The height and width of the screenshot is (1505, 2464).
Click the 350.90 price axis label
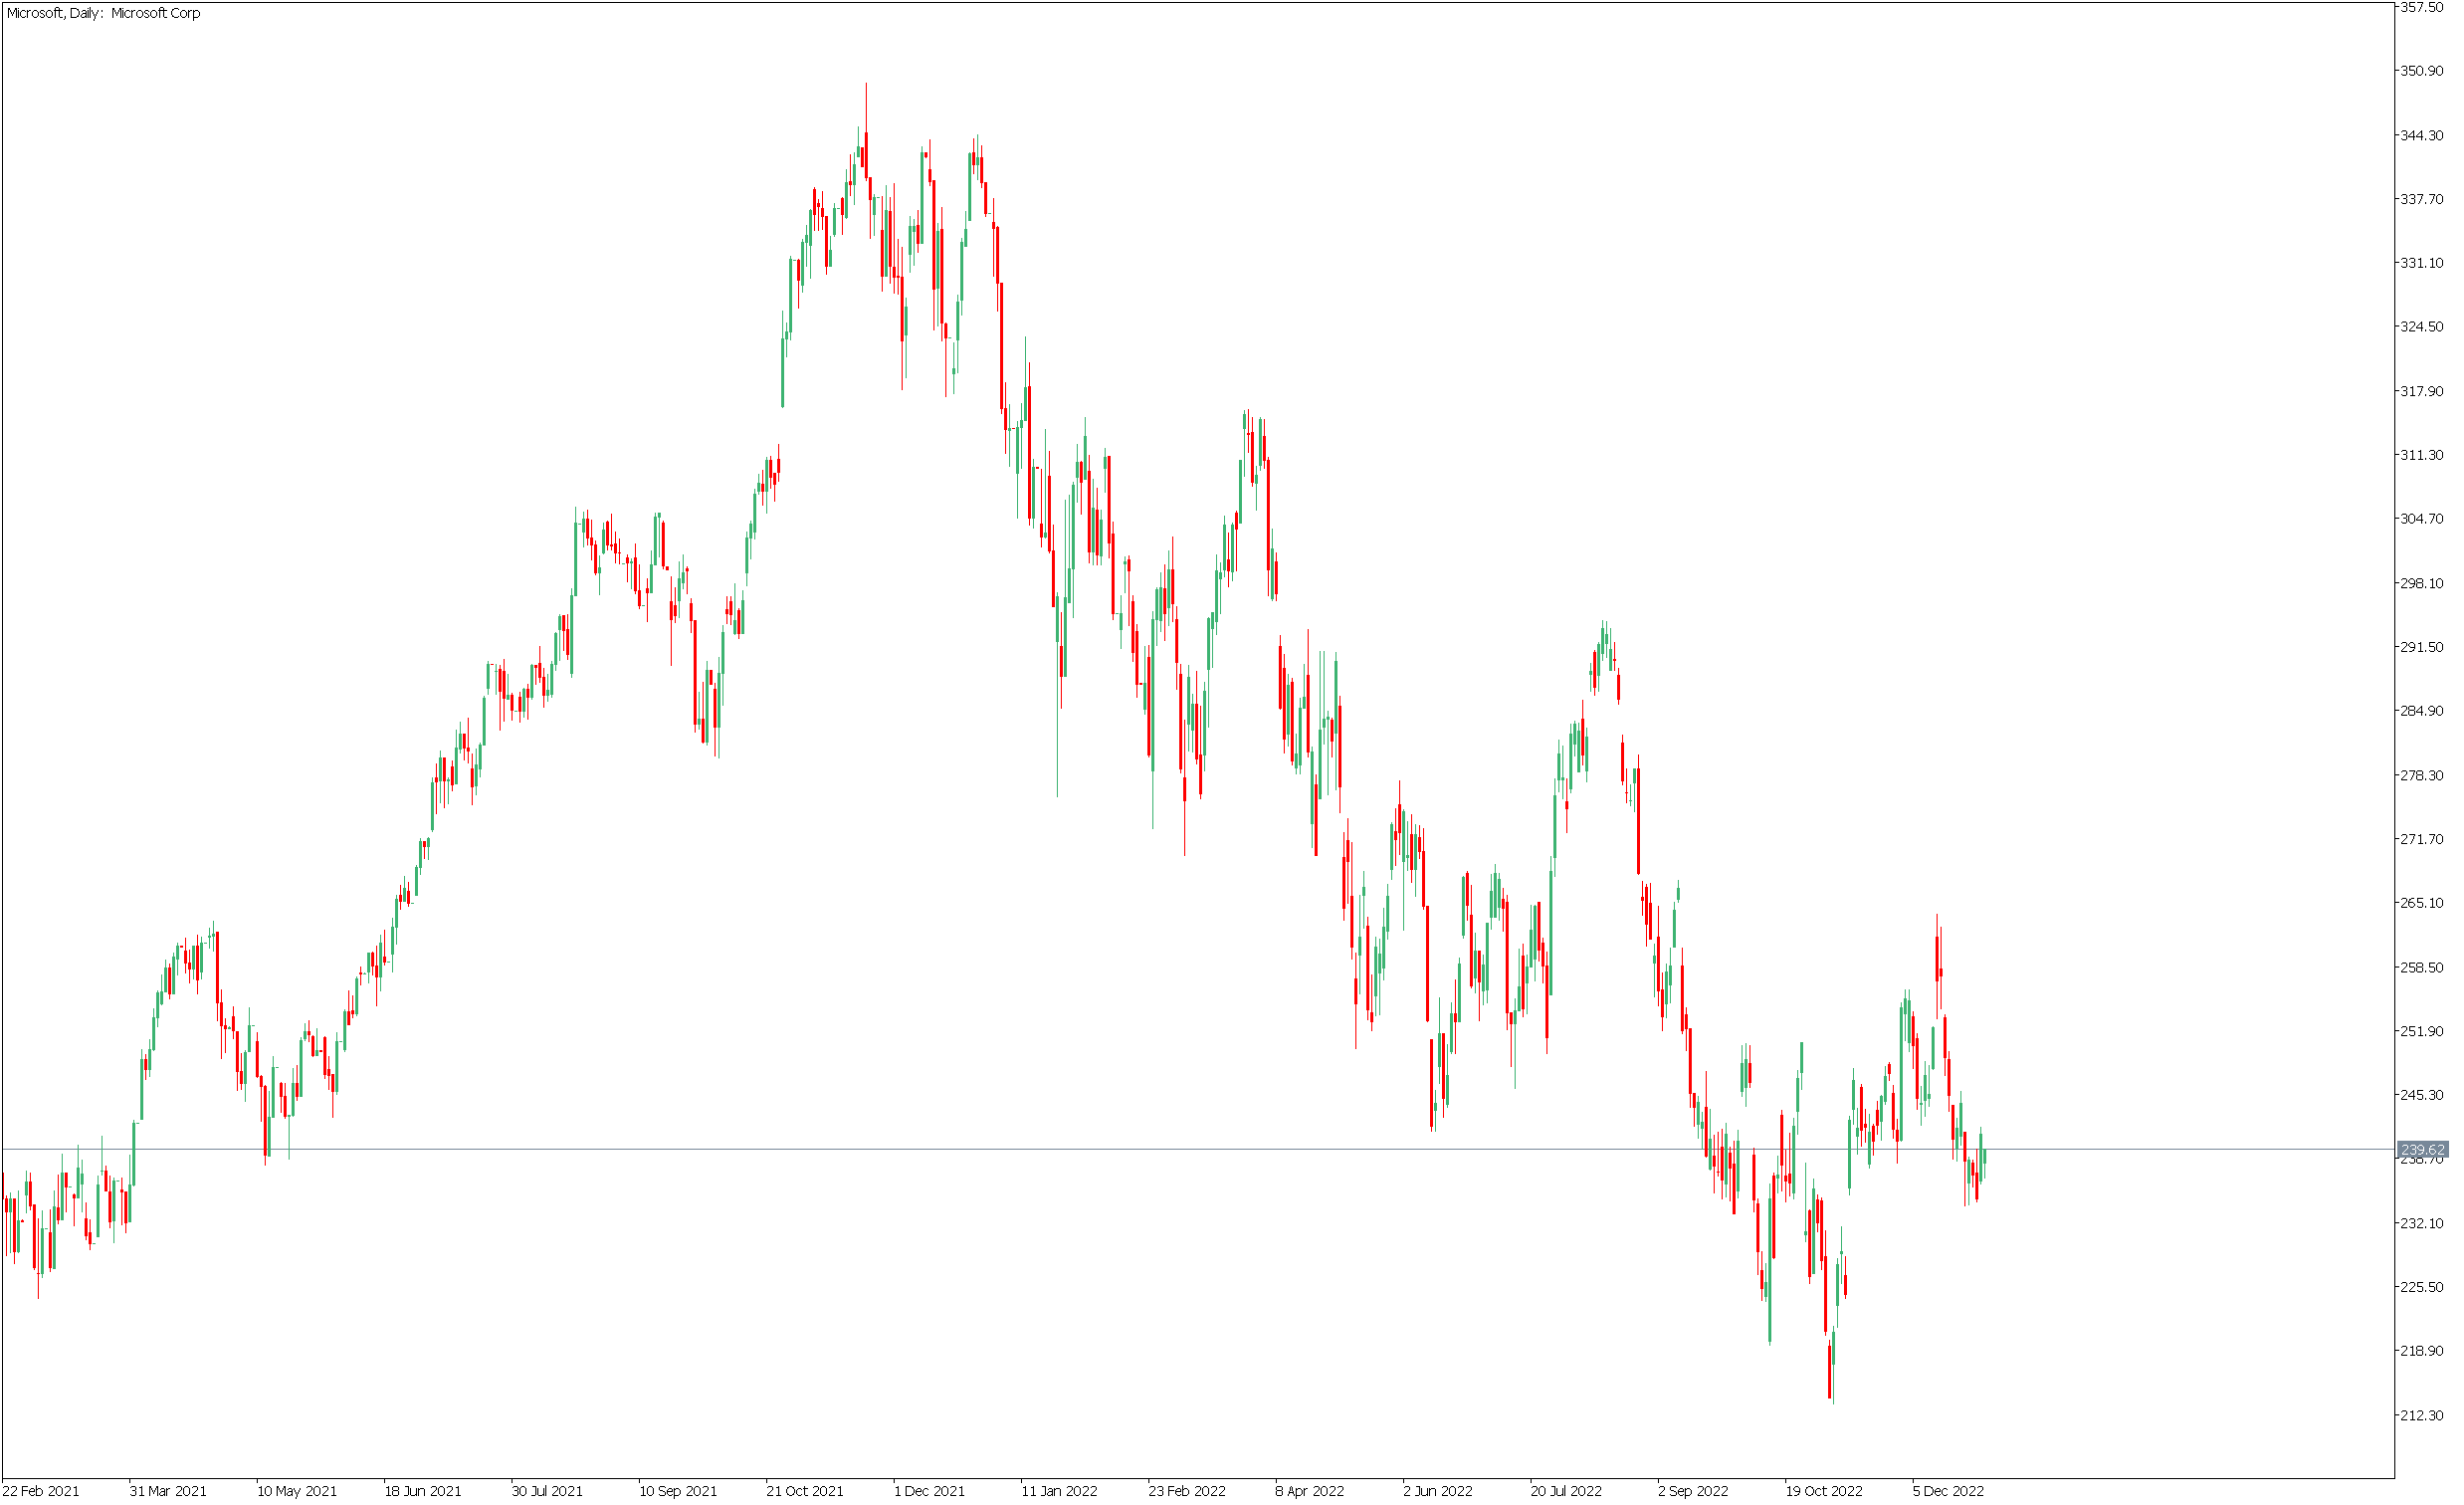(2422, 71)
